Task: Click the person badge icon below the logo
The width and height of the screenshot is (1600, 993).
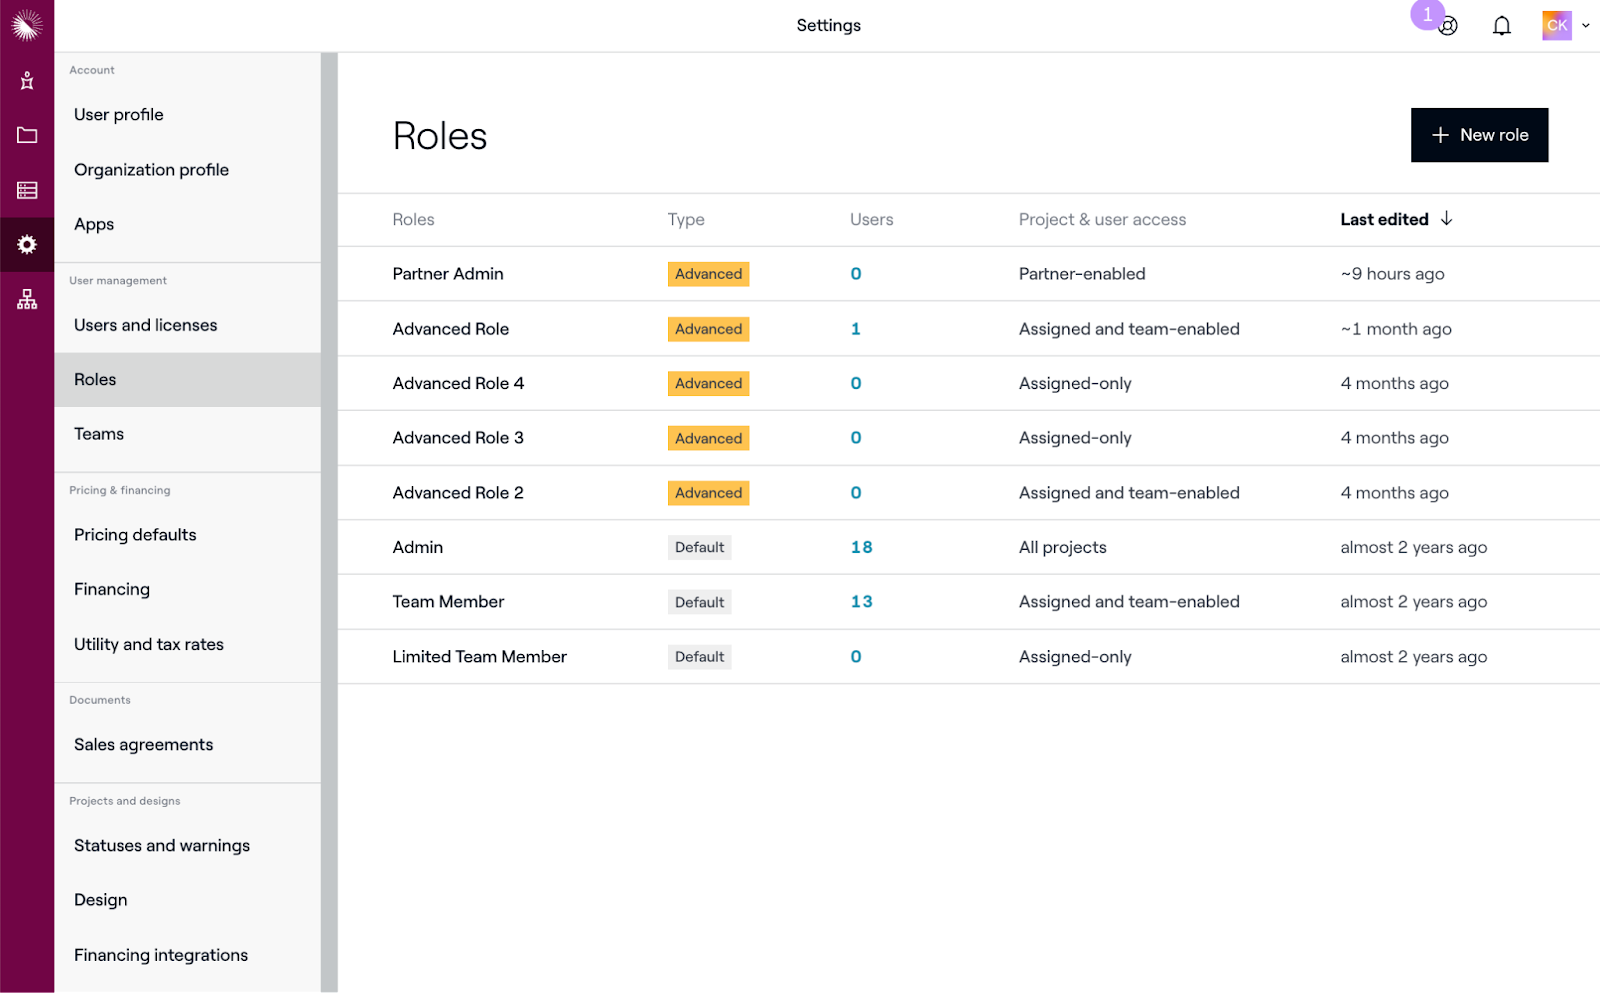Action: pos(27,79)
